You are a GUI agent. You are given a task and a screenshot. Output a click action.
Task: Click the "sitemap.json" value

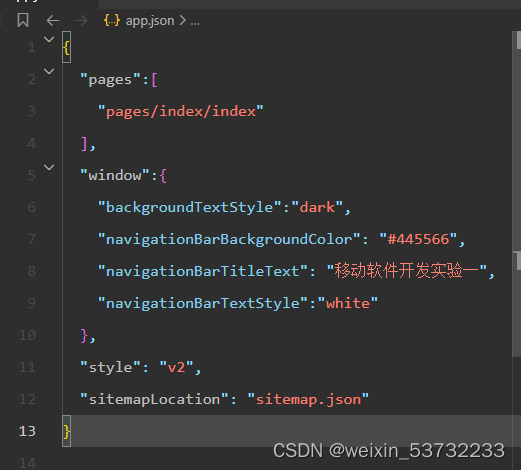(x=308, y=399)
